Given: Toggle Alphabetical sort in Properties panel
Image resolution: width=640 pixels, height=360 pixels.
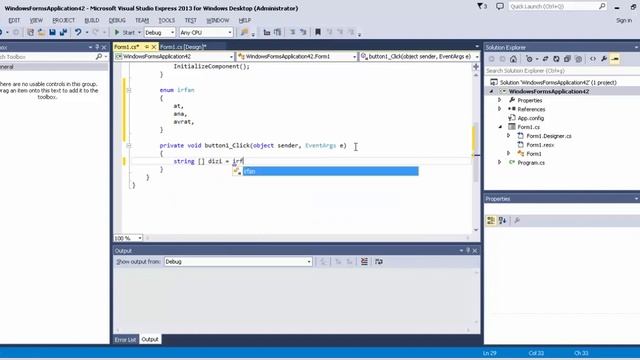Looking at the screenshot, I should point(502,220).
